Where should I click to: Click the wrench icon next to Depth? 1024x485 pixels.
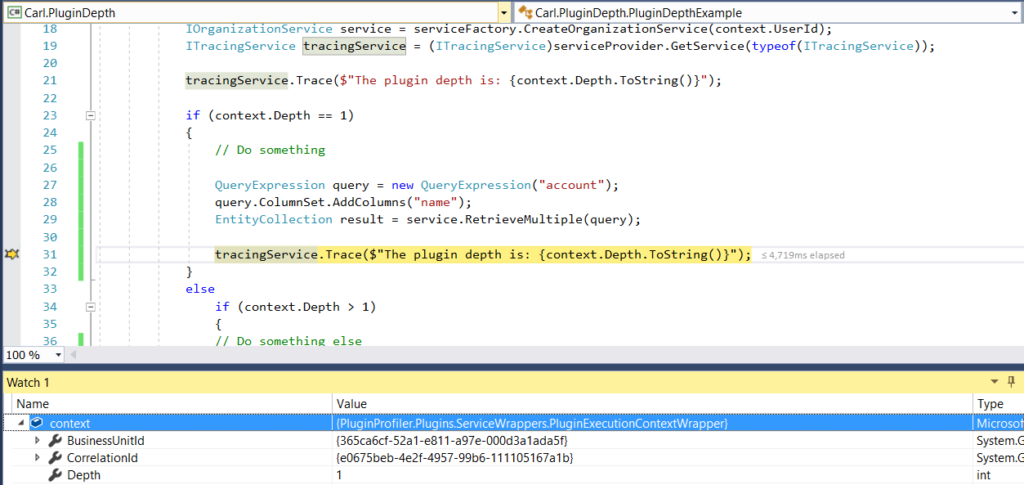click(56, 475)
